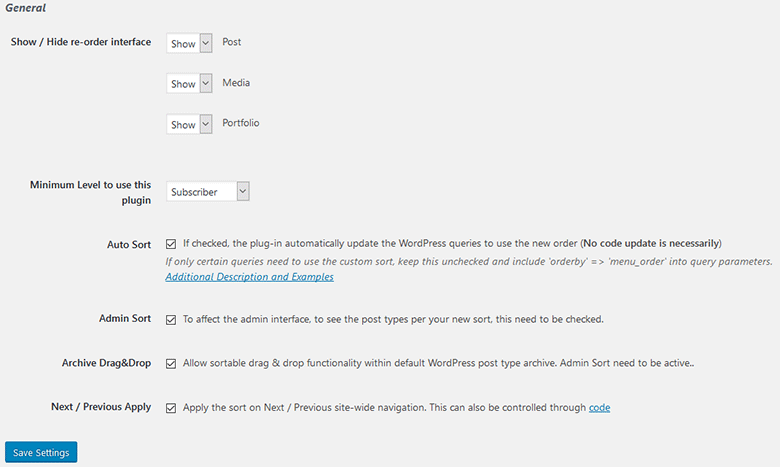Image resolution: width=780 pixels, height=467 pixels.
Task: Click the 'Show / Hide re-order interface' label
Action: tap(81, 42)
